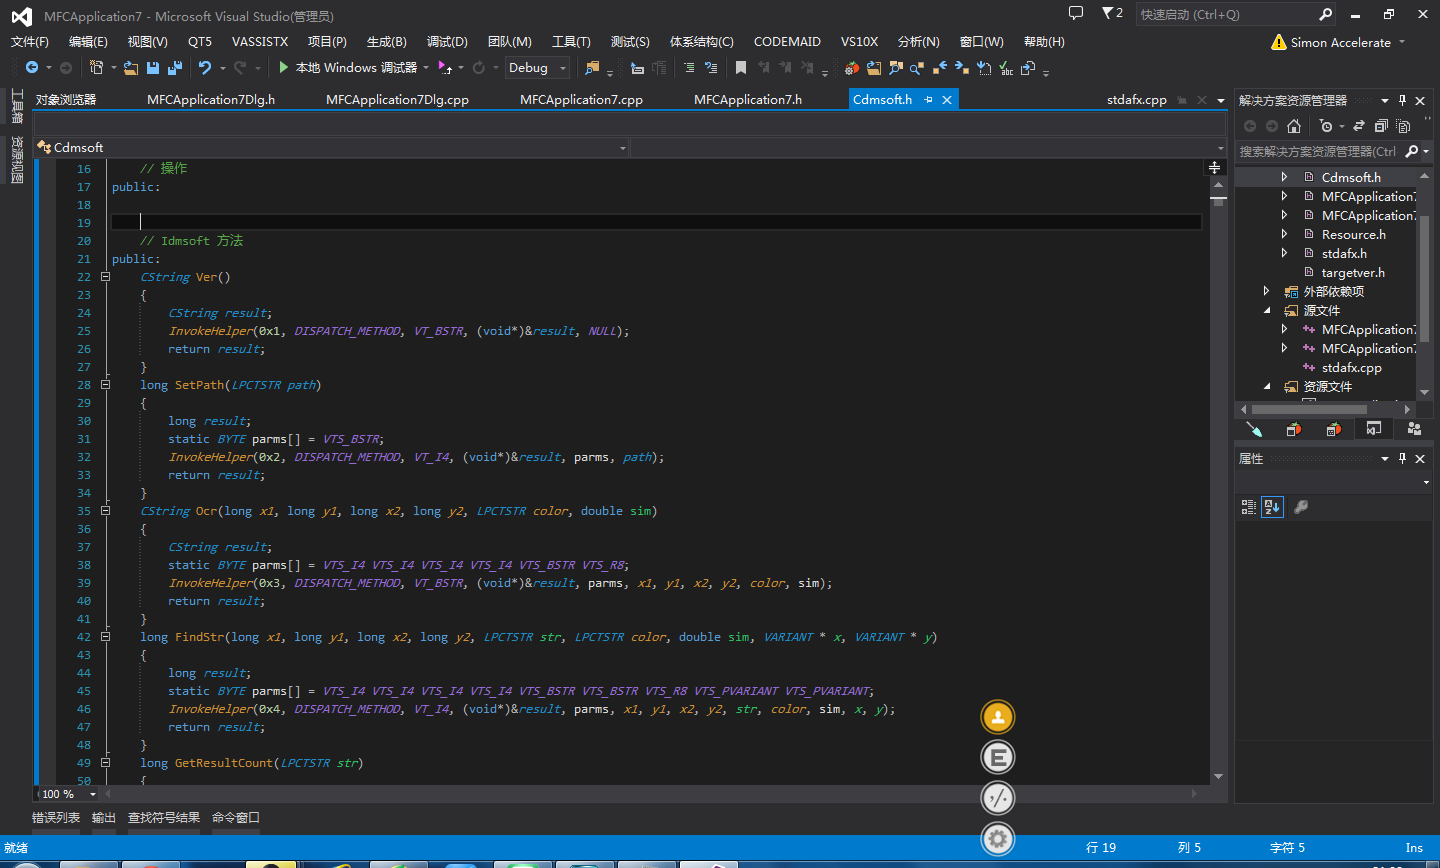
Task: Toggle auto-hide pin of Solution Explorer
Action: coord(1402,100)
